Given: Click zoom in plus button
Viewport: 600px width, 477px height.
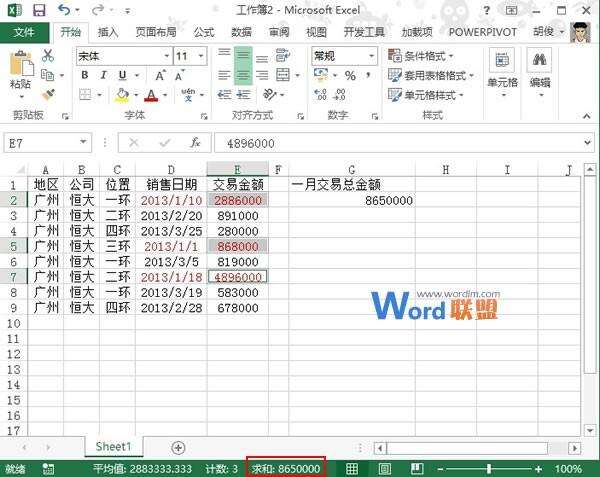Looking at the screenshot, I should click(x=538, y=469).
